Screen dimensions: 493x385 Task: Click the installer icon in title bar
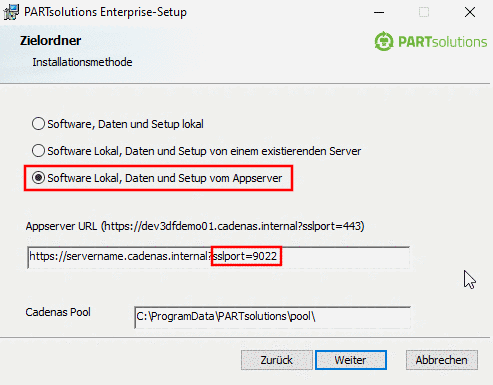click(11, 12)
